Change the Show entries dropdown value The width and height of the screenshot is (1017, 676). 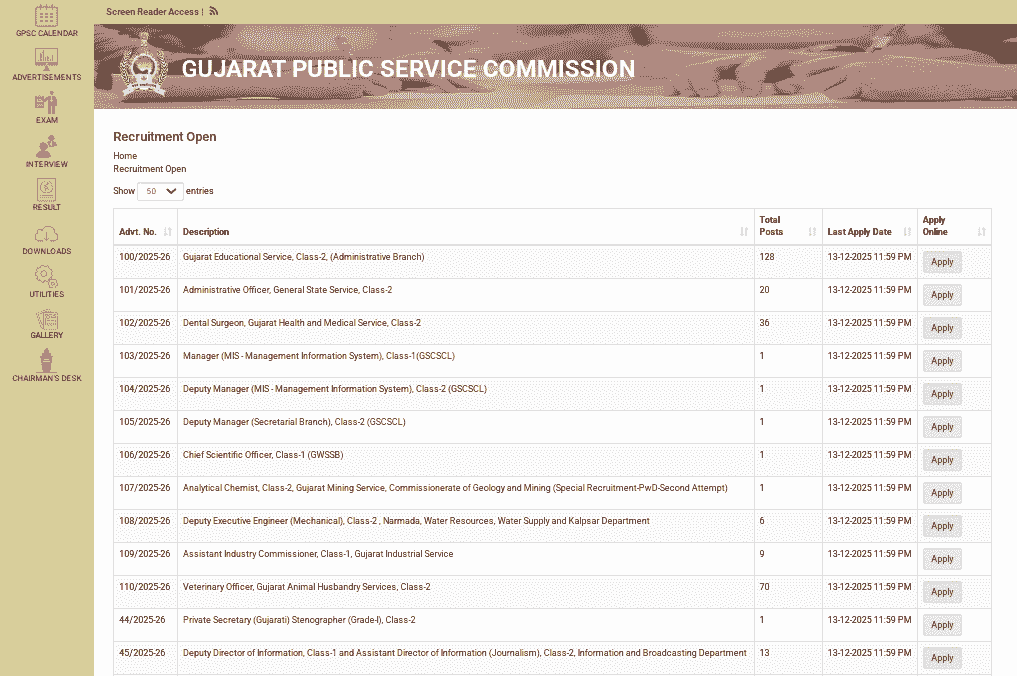pos(159,191)
